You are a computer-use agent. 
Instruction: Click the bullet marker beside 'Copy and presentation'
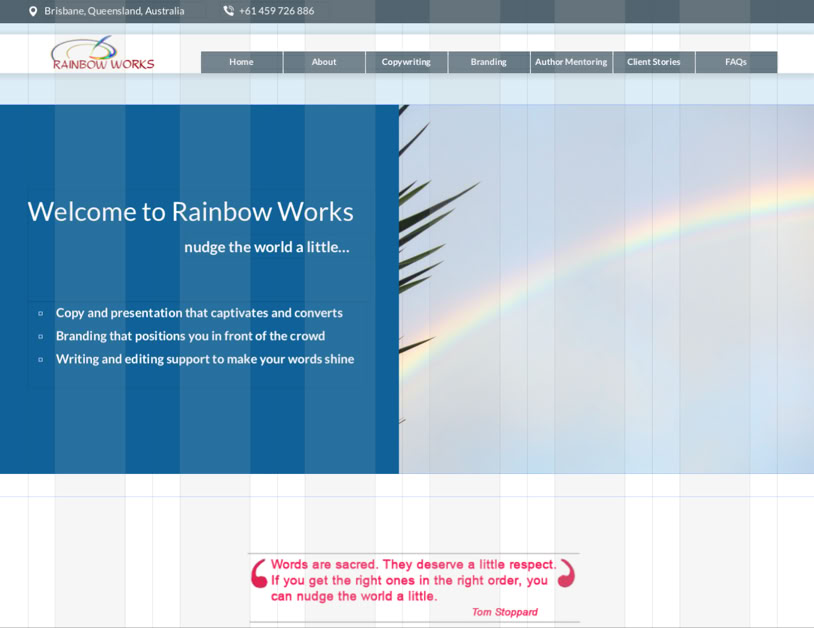coord(41,313)
